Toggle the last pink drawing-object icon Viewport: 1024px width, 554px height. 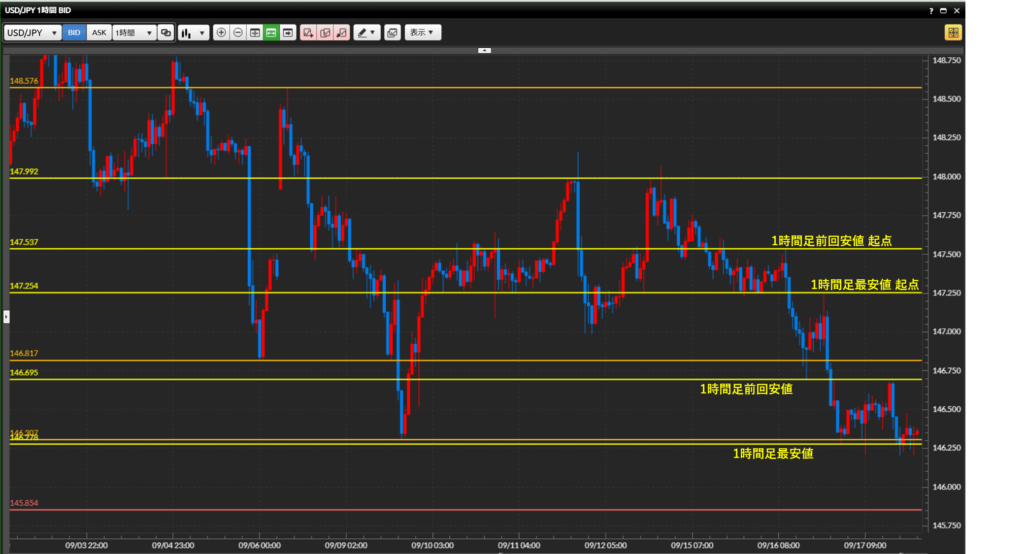(x=342, y=32)
